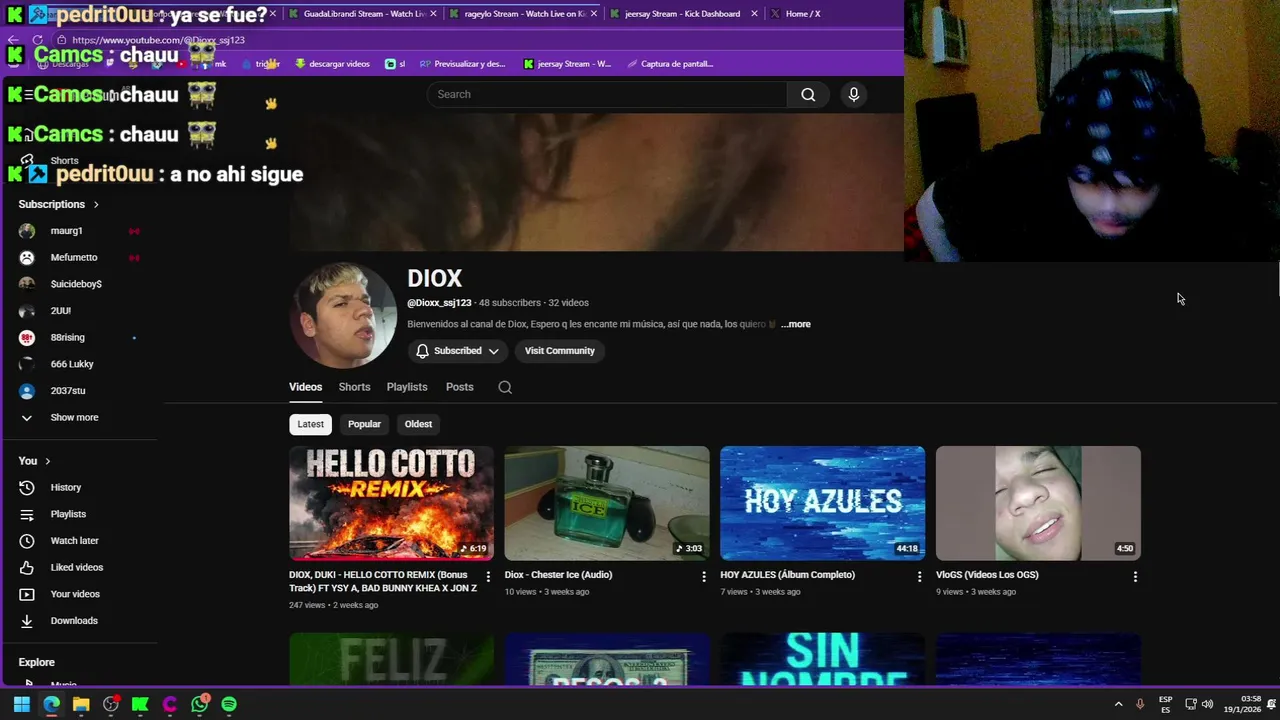This screenshot has width=1280, height=720.
Task: Activate voice search microphone icon
Action: (x=853, y=94)
